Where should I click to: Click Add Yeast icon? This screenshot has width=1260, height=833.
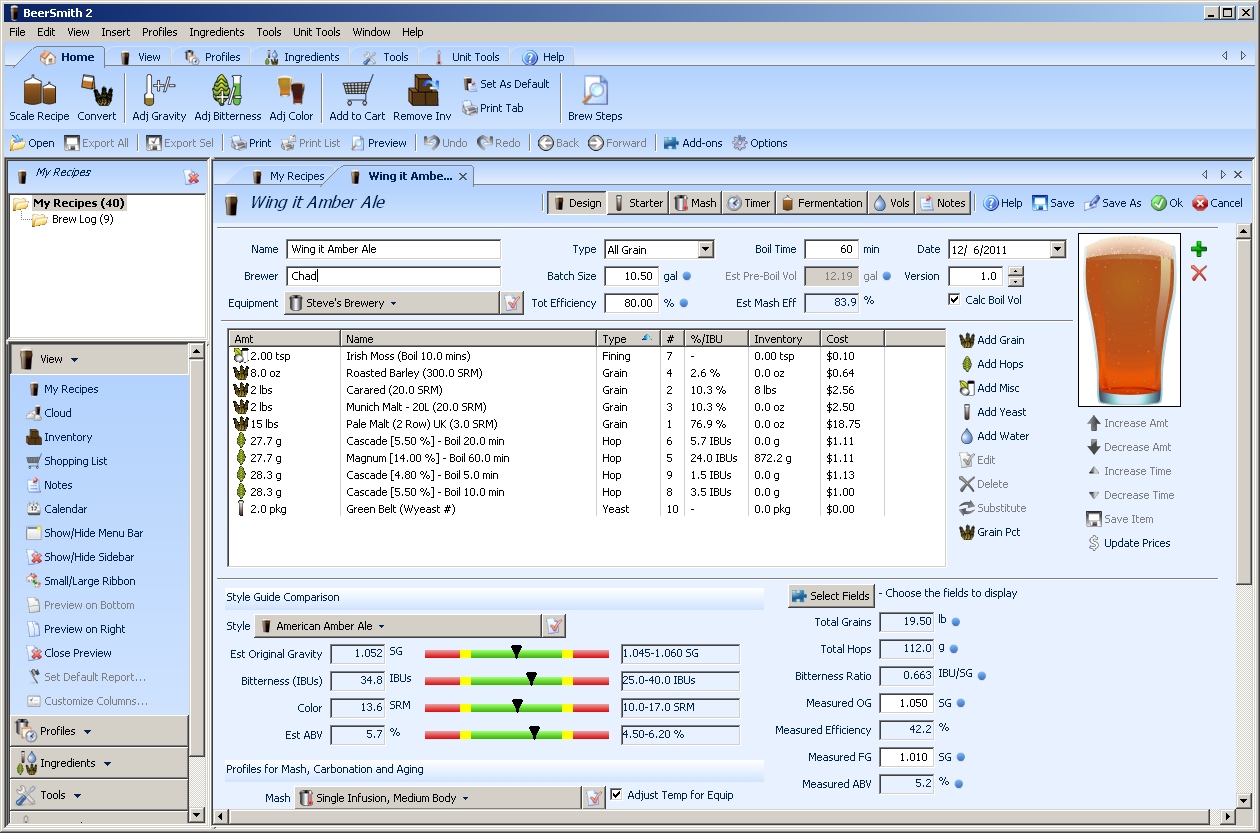pyautogui.click(x=966, y=412)
